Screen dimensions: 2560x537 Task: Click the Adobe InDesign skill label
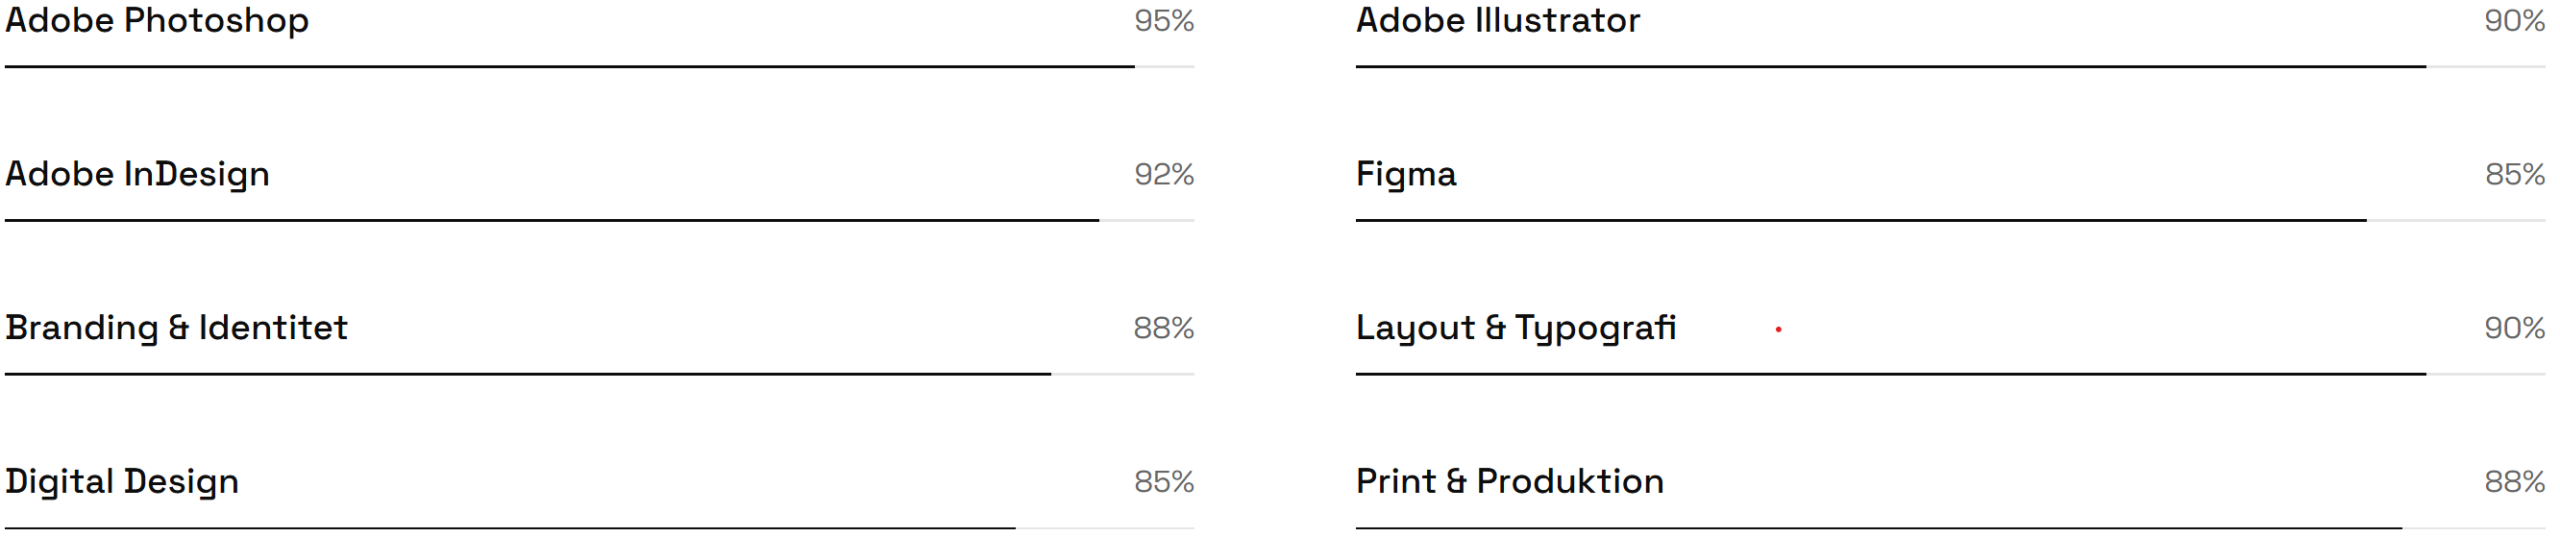pyautogui.click(x=137, y=175)
